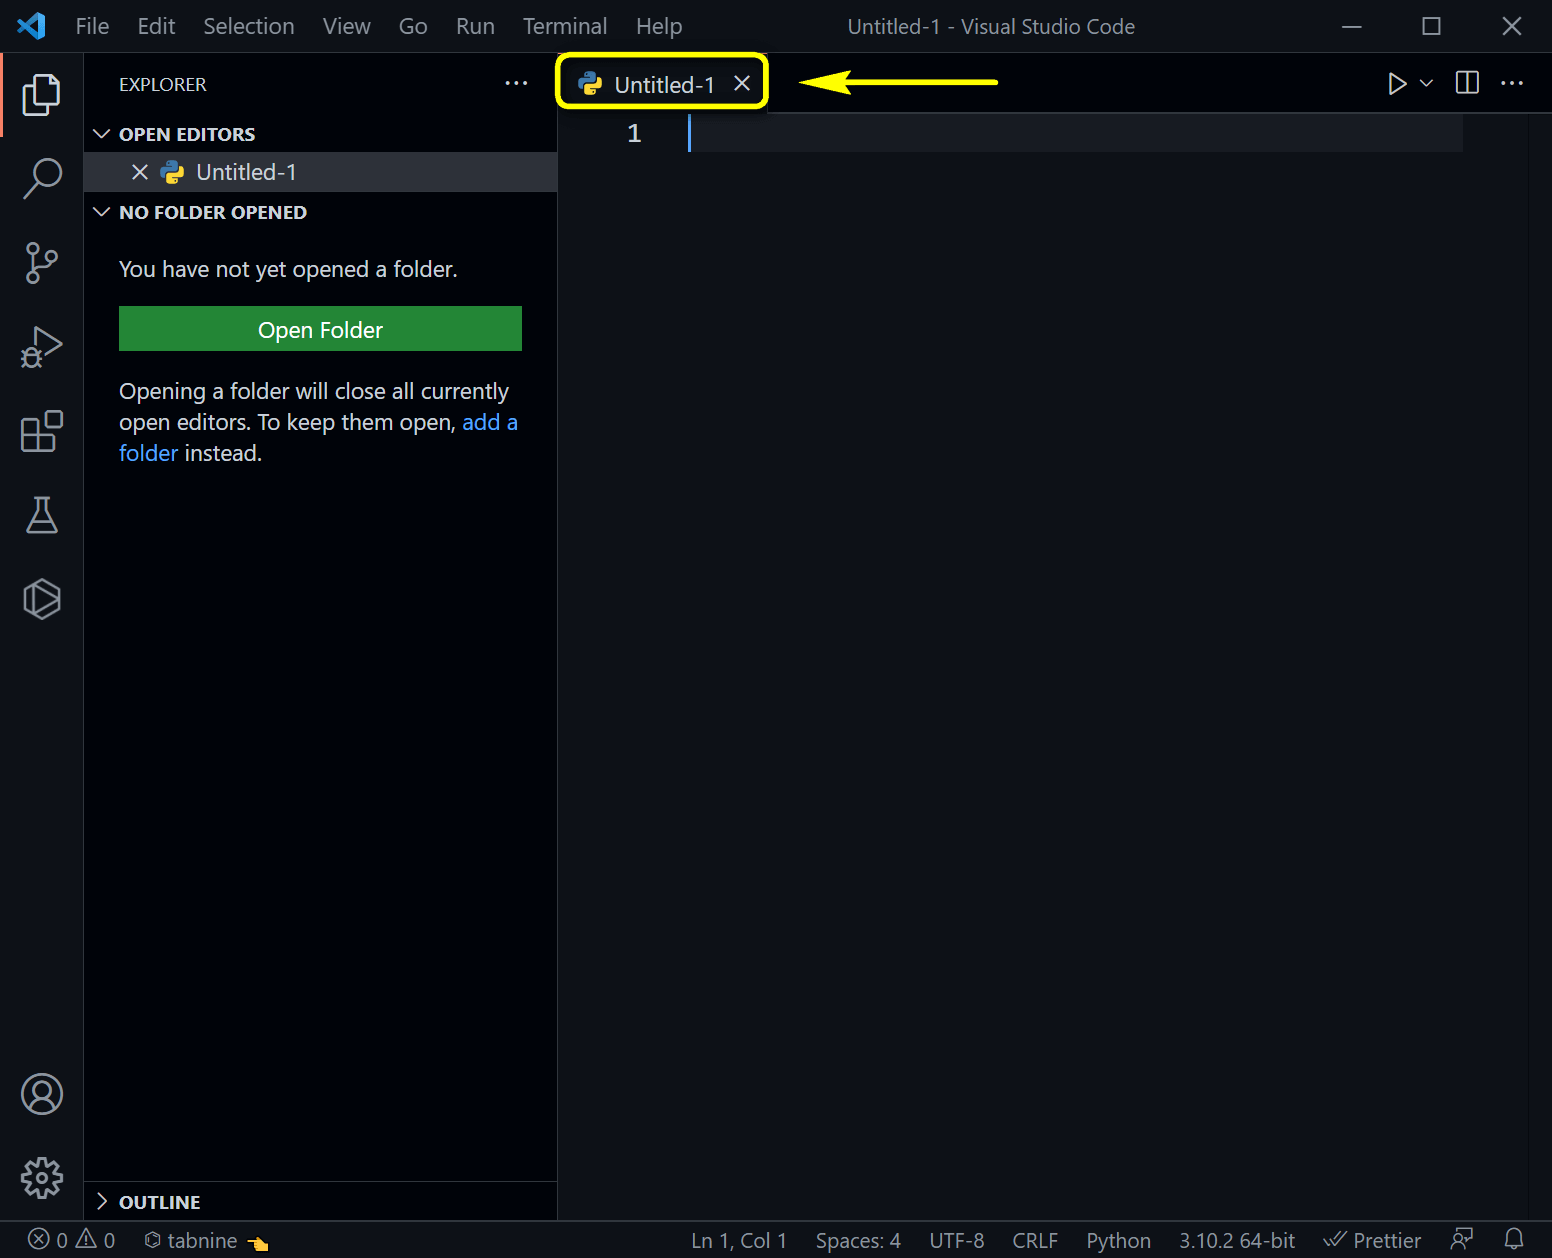Screen dimensions: 1552x1258
Task: Change line endings via CRLF
Action: [x=1035, y=1240]
